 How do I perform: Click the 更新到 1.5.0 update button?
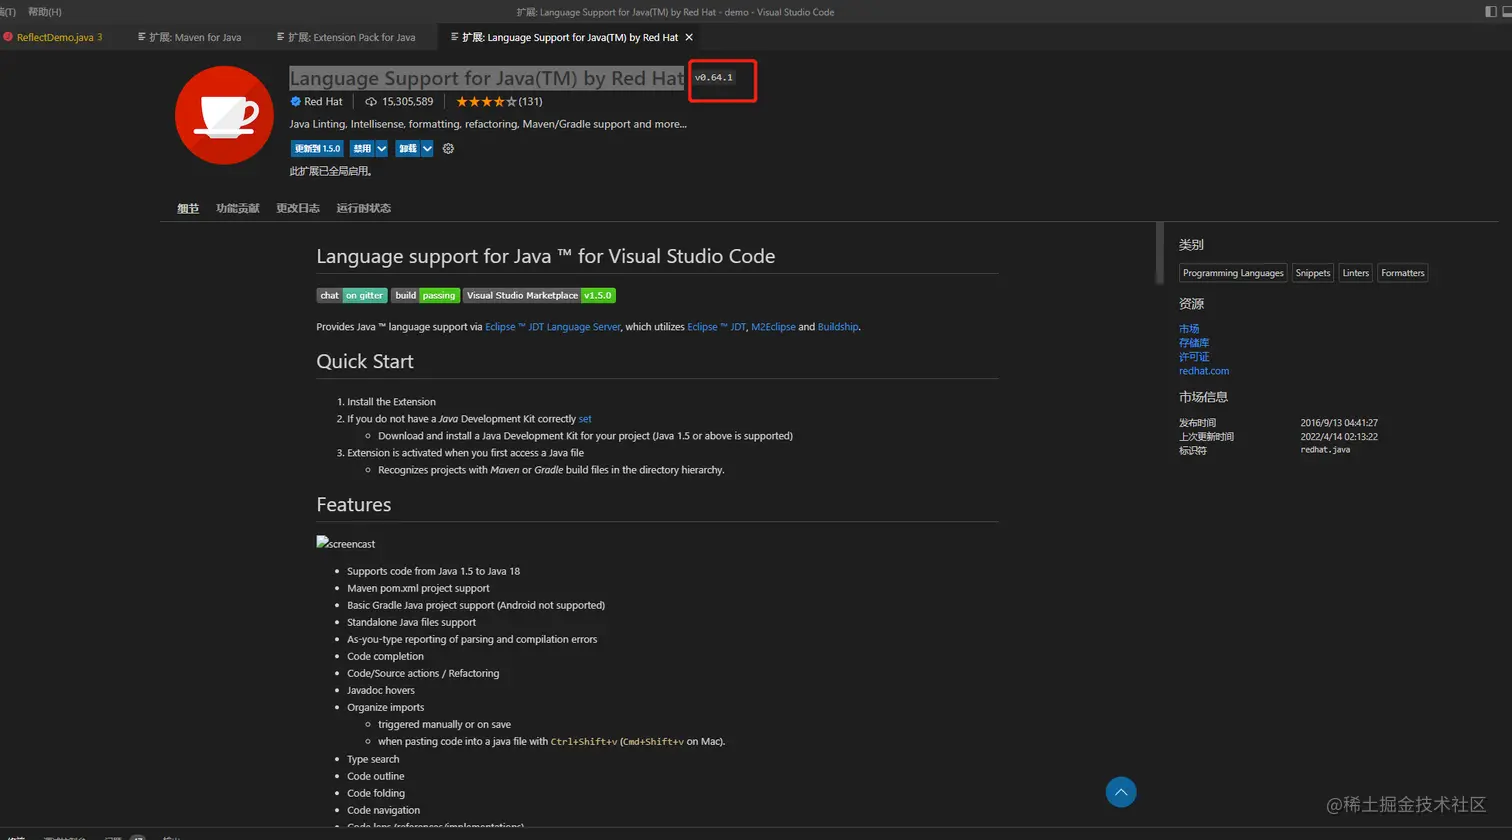pos(317,148)
